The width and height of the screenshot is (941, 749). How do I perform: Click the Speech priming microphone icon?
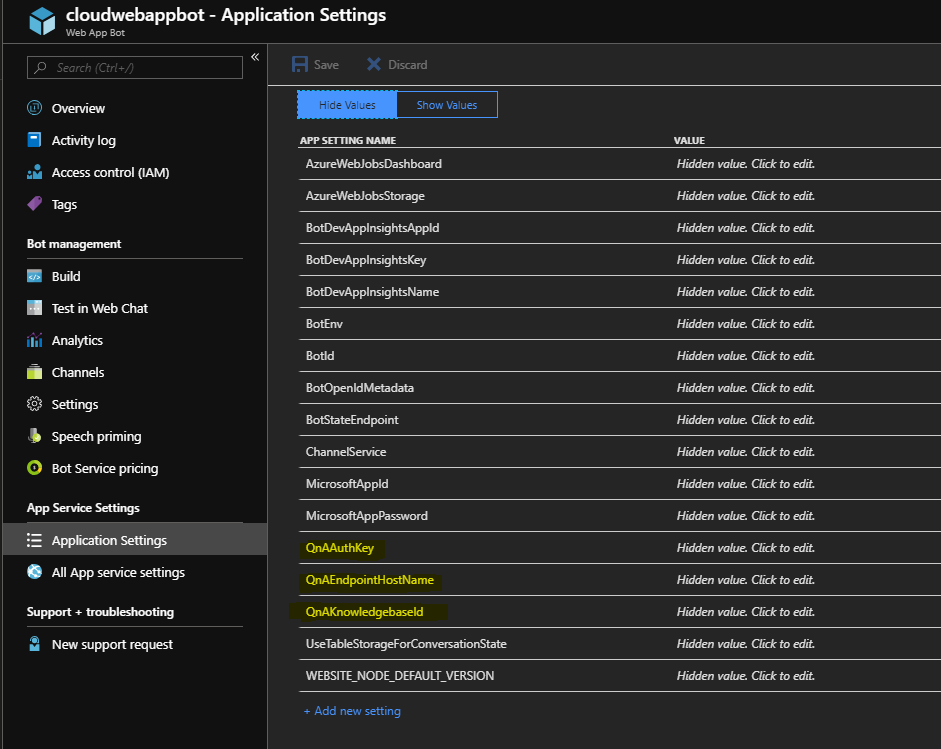[x=34, y=436]
